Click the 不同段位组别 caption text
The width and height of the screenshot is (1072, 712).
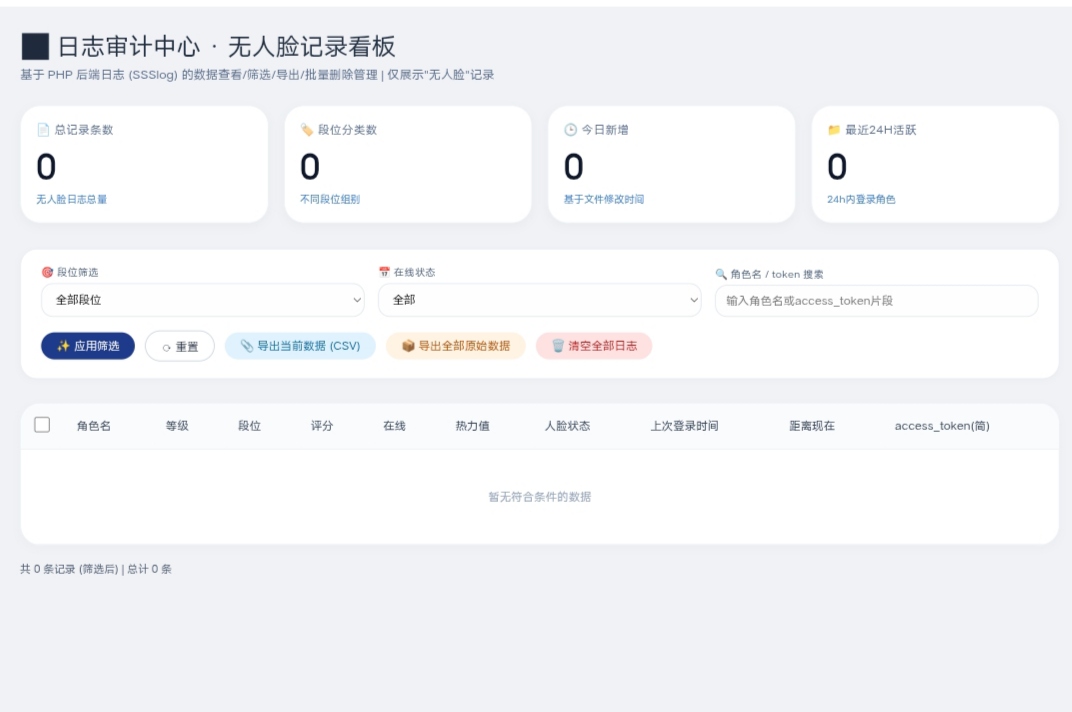coord(330,199)
